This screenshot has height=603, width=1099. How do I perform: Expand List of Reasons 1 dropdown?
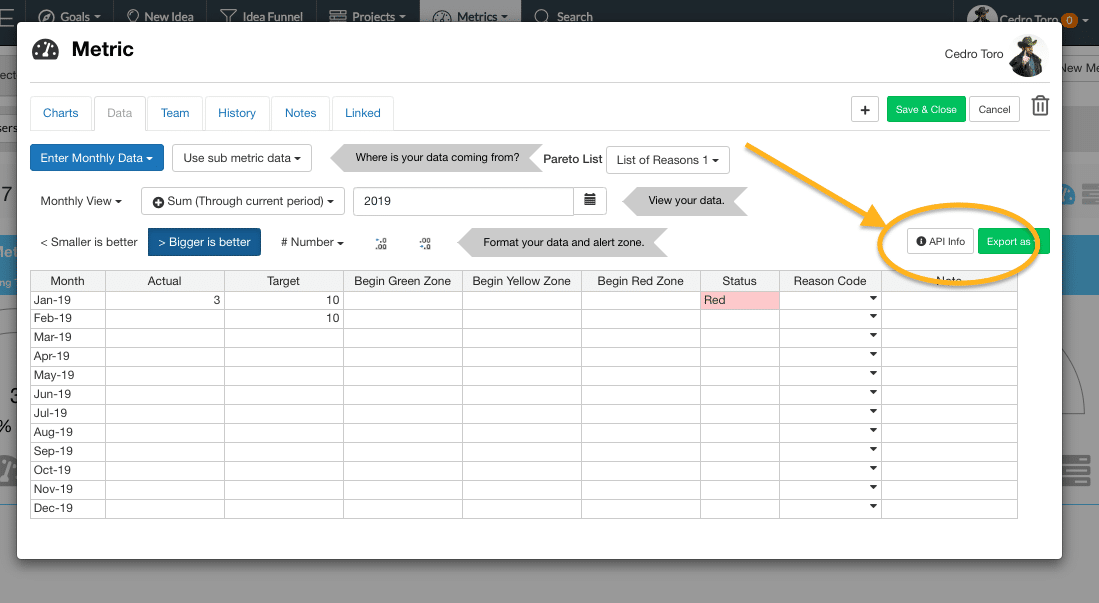667,160
